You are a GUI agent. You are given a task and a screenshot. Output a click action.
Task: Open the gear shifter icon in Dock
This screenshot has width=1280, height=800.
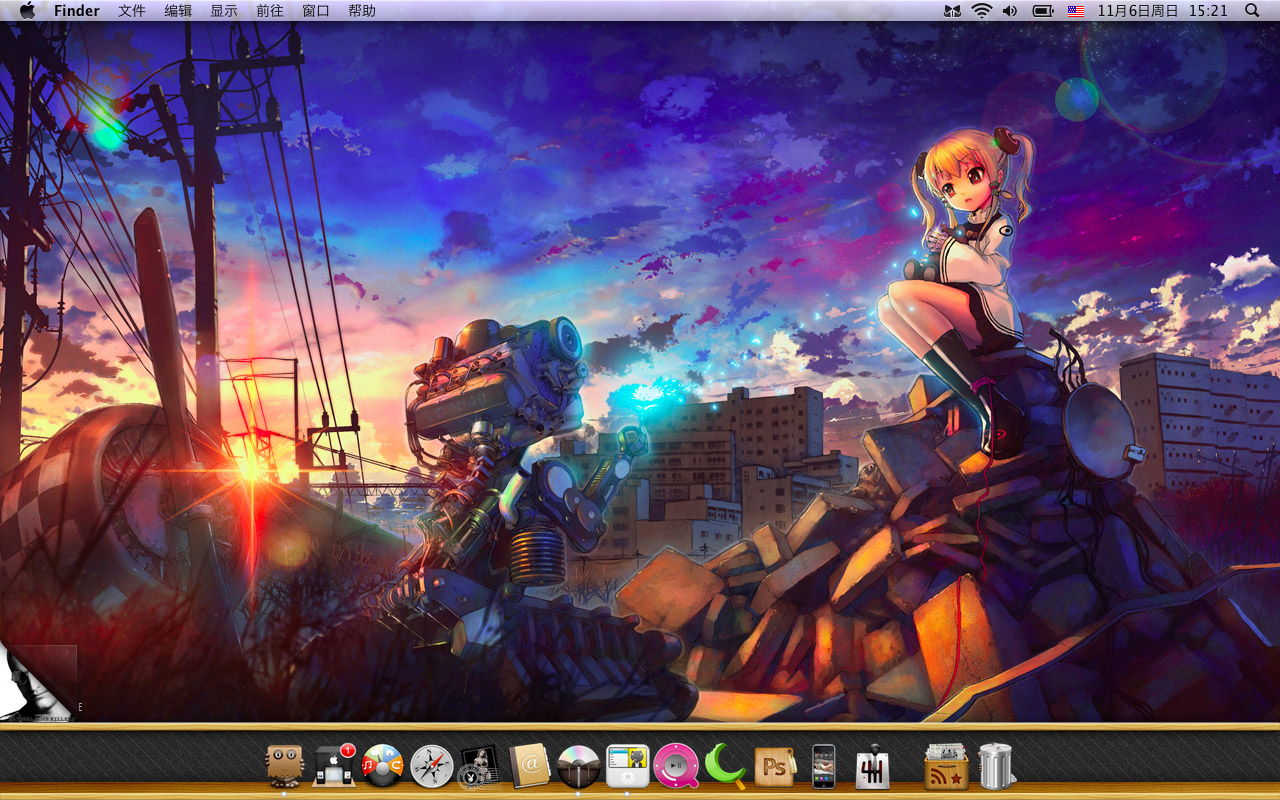click(x=872, y=766)
